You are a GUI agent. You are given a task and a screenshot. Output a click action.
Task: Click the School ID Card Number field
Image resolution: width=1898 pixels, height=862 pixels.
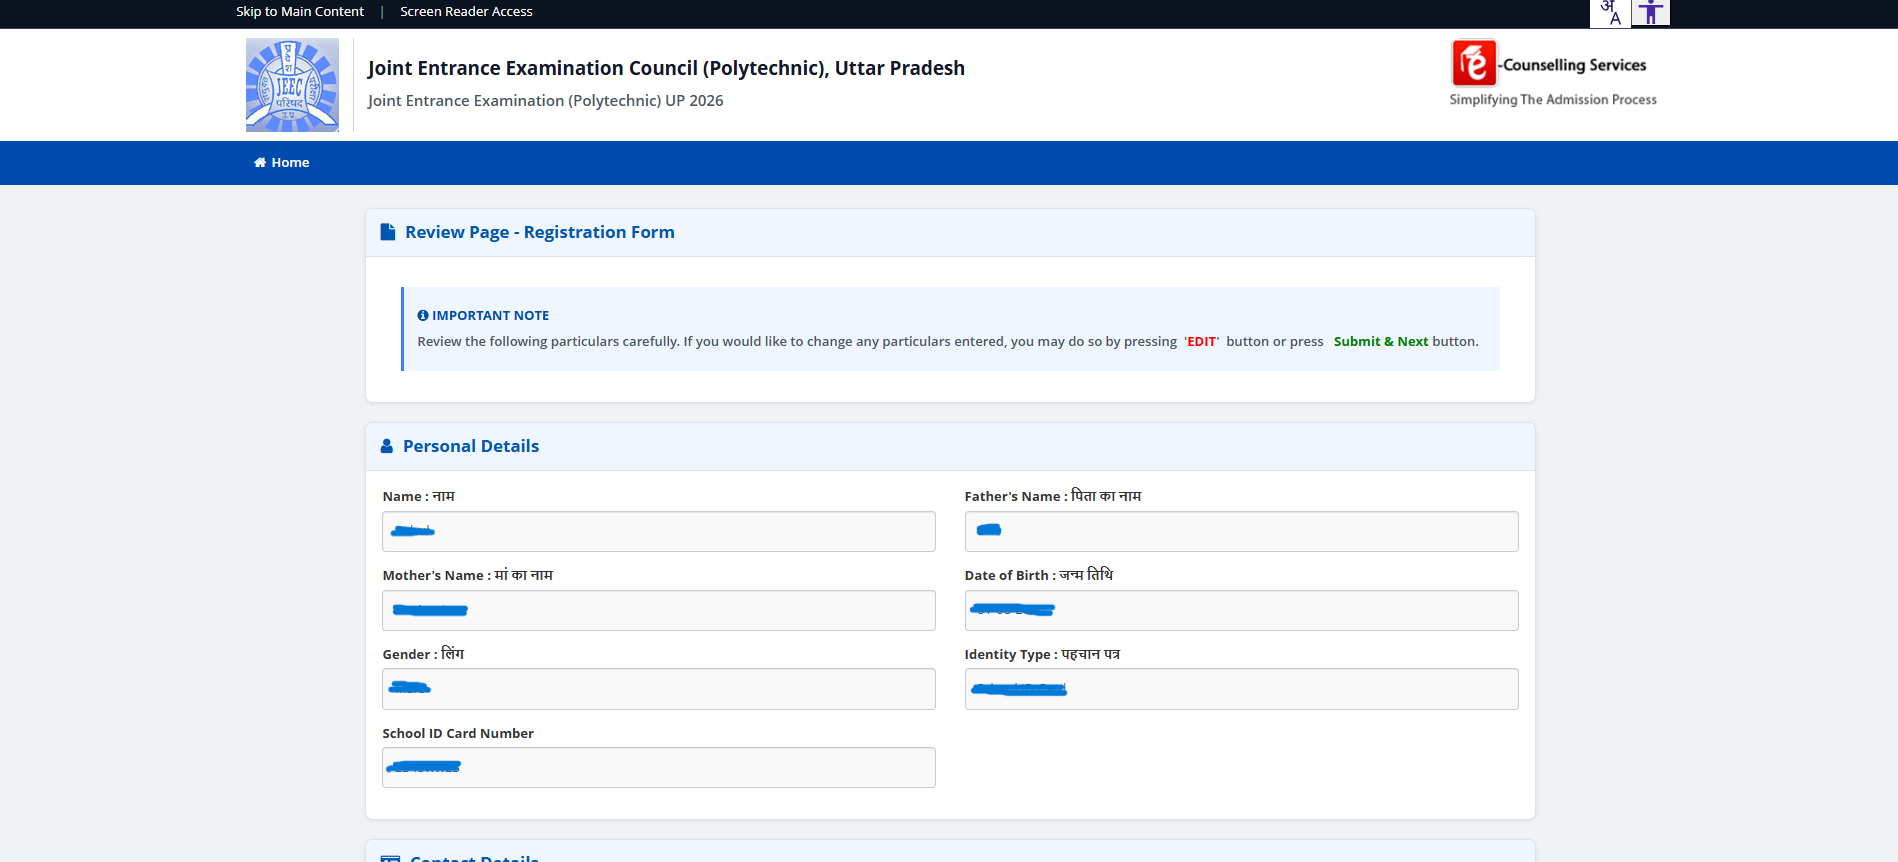[x=659, y=767]
